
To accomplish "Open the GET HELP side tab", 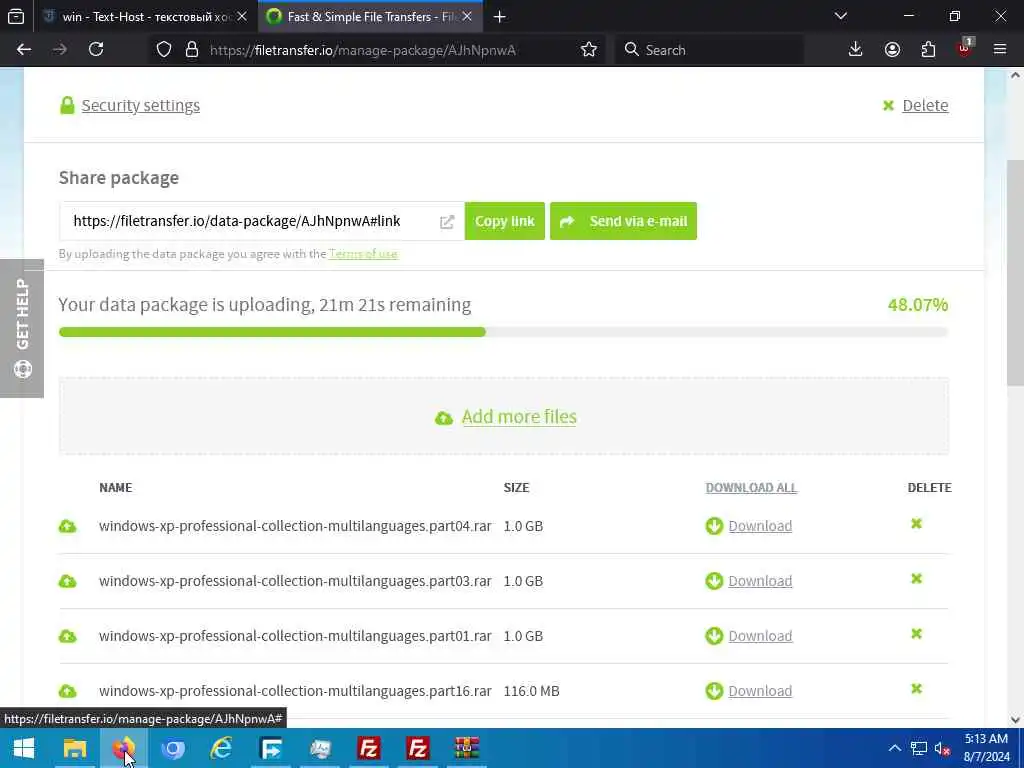I will 22,328.
